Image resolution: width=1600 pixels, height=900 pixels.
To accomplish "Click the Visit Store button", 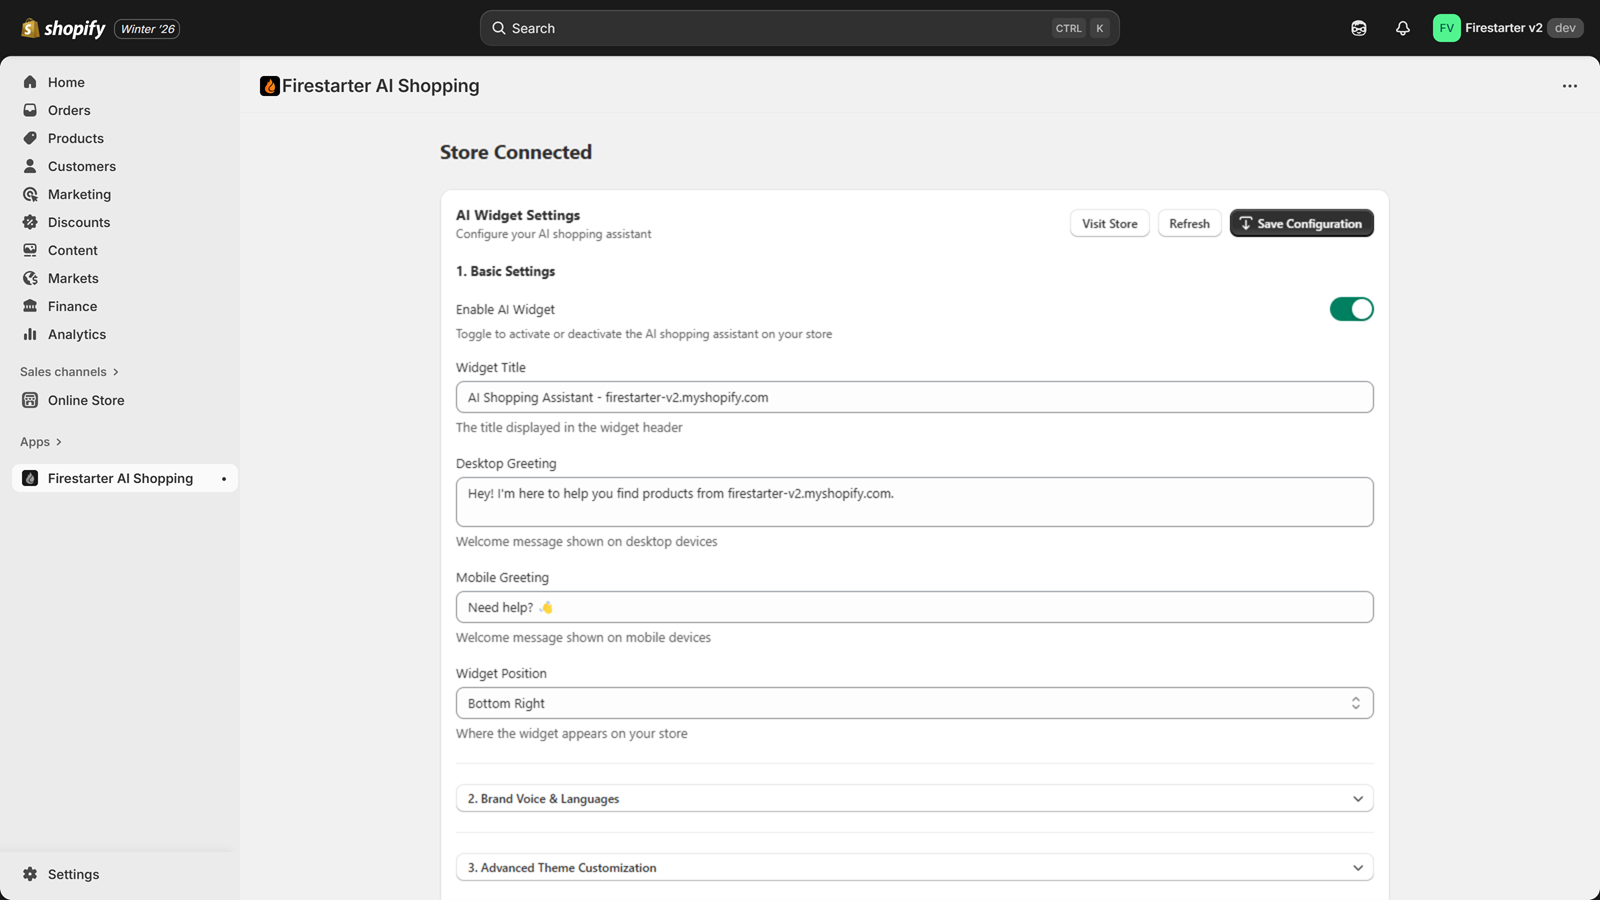I will tap(1109, 223).
